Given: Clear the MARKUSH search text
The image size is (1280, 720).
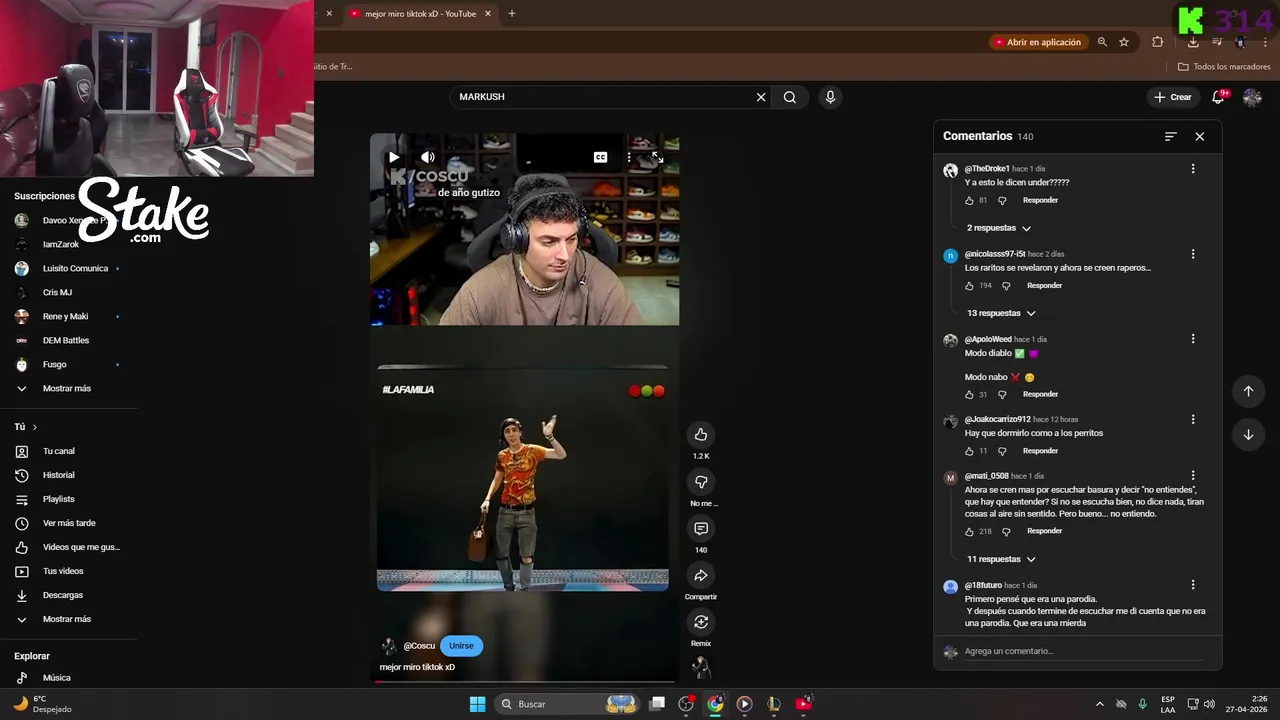Looking at the screenshot, I should [761, 97].
